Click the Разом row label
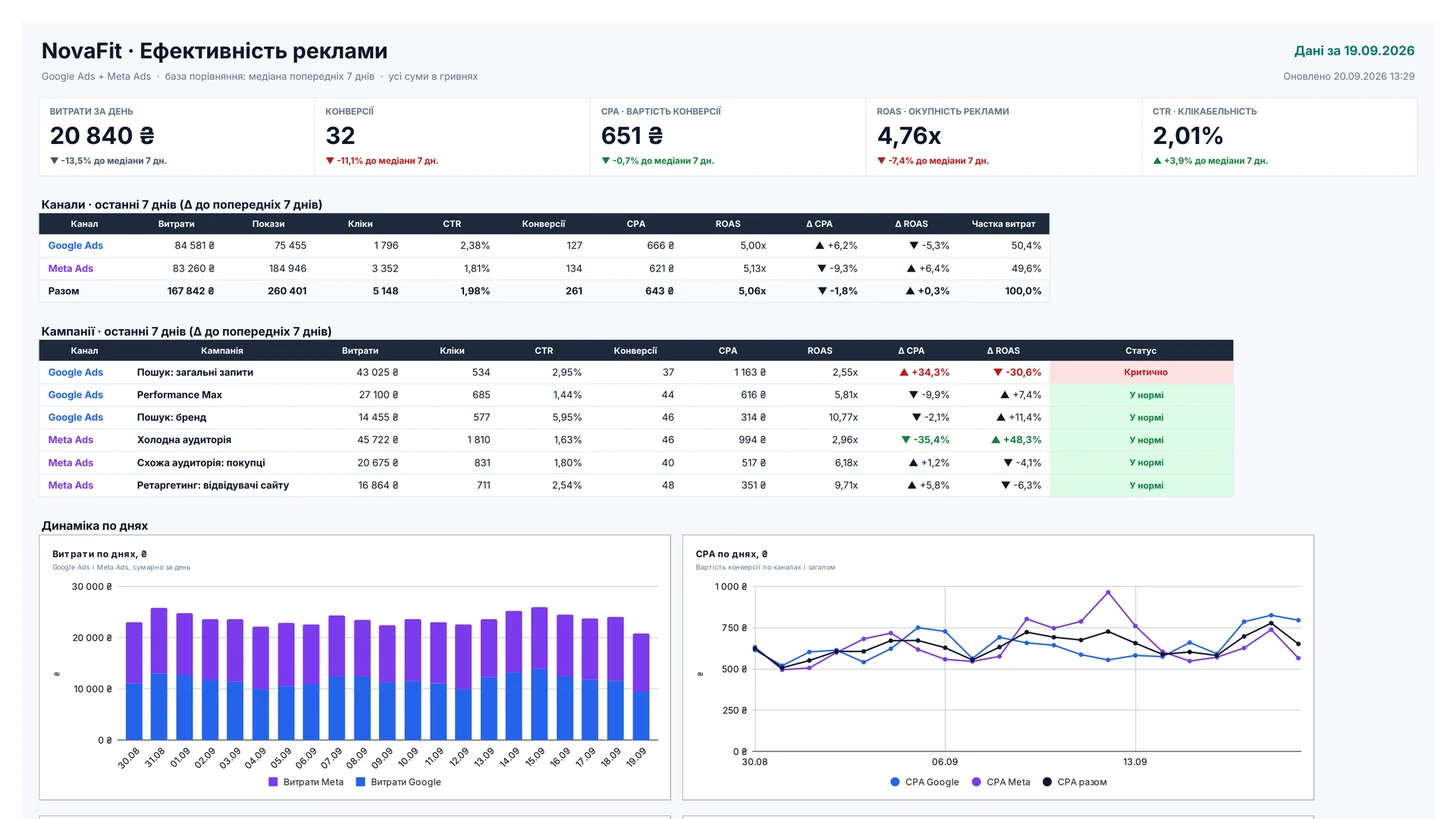This screenshot has width=1456, height=819. click(63, 291)
